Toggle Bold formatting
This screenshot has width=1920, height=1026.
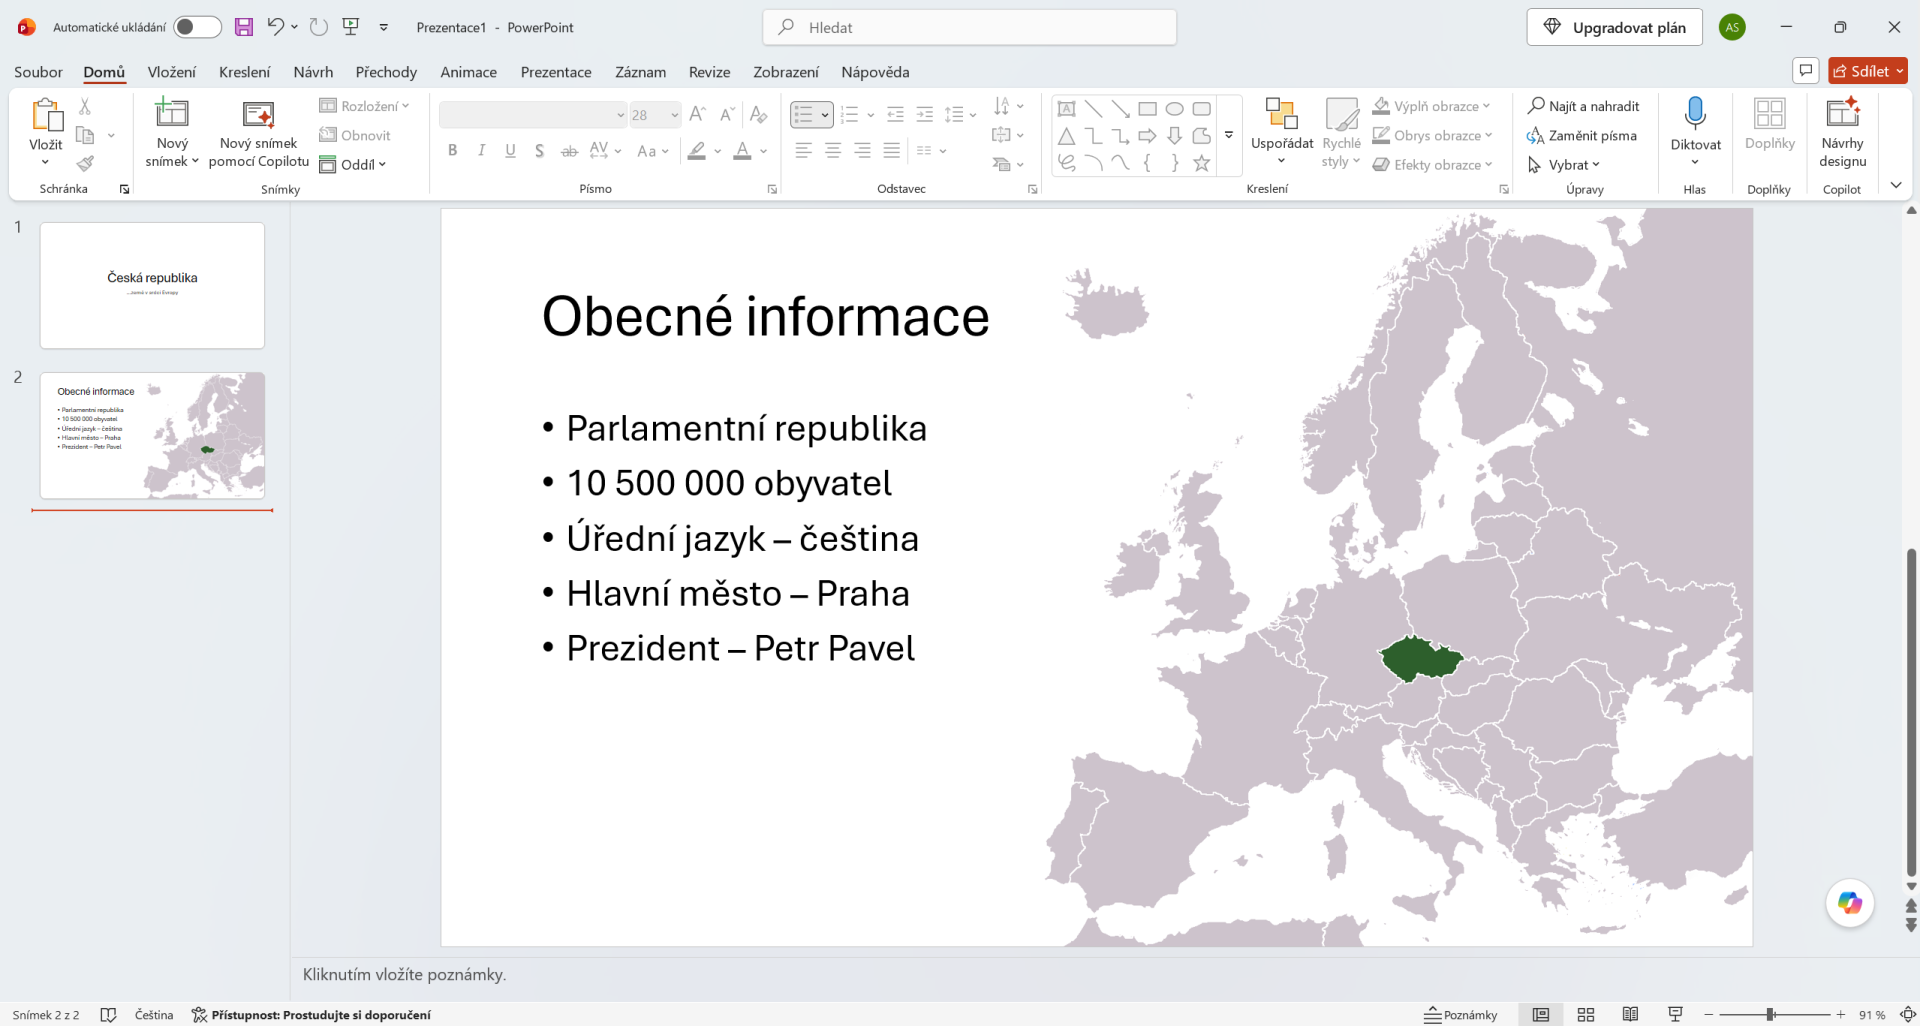[x=452, y=150]
